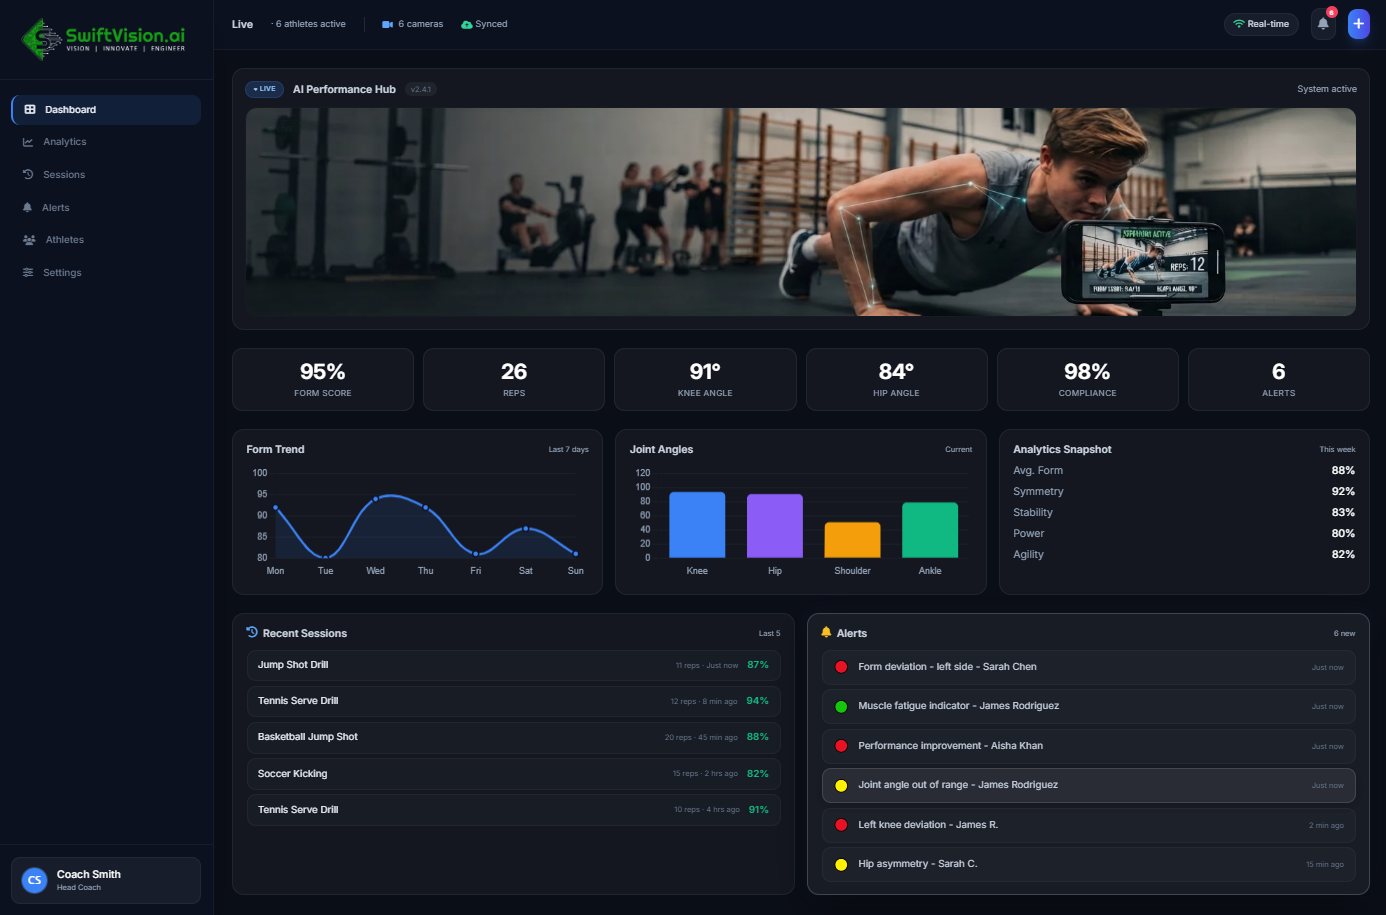Open the Muscle fatigue indicator alert
The image size is (1386, 915).
(1089, 706)
